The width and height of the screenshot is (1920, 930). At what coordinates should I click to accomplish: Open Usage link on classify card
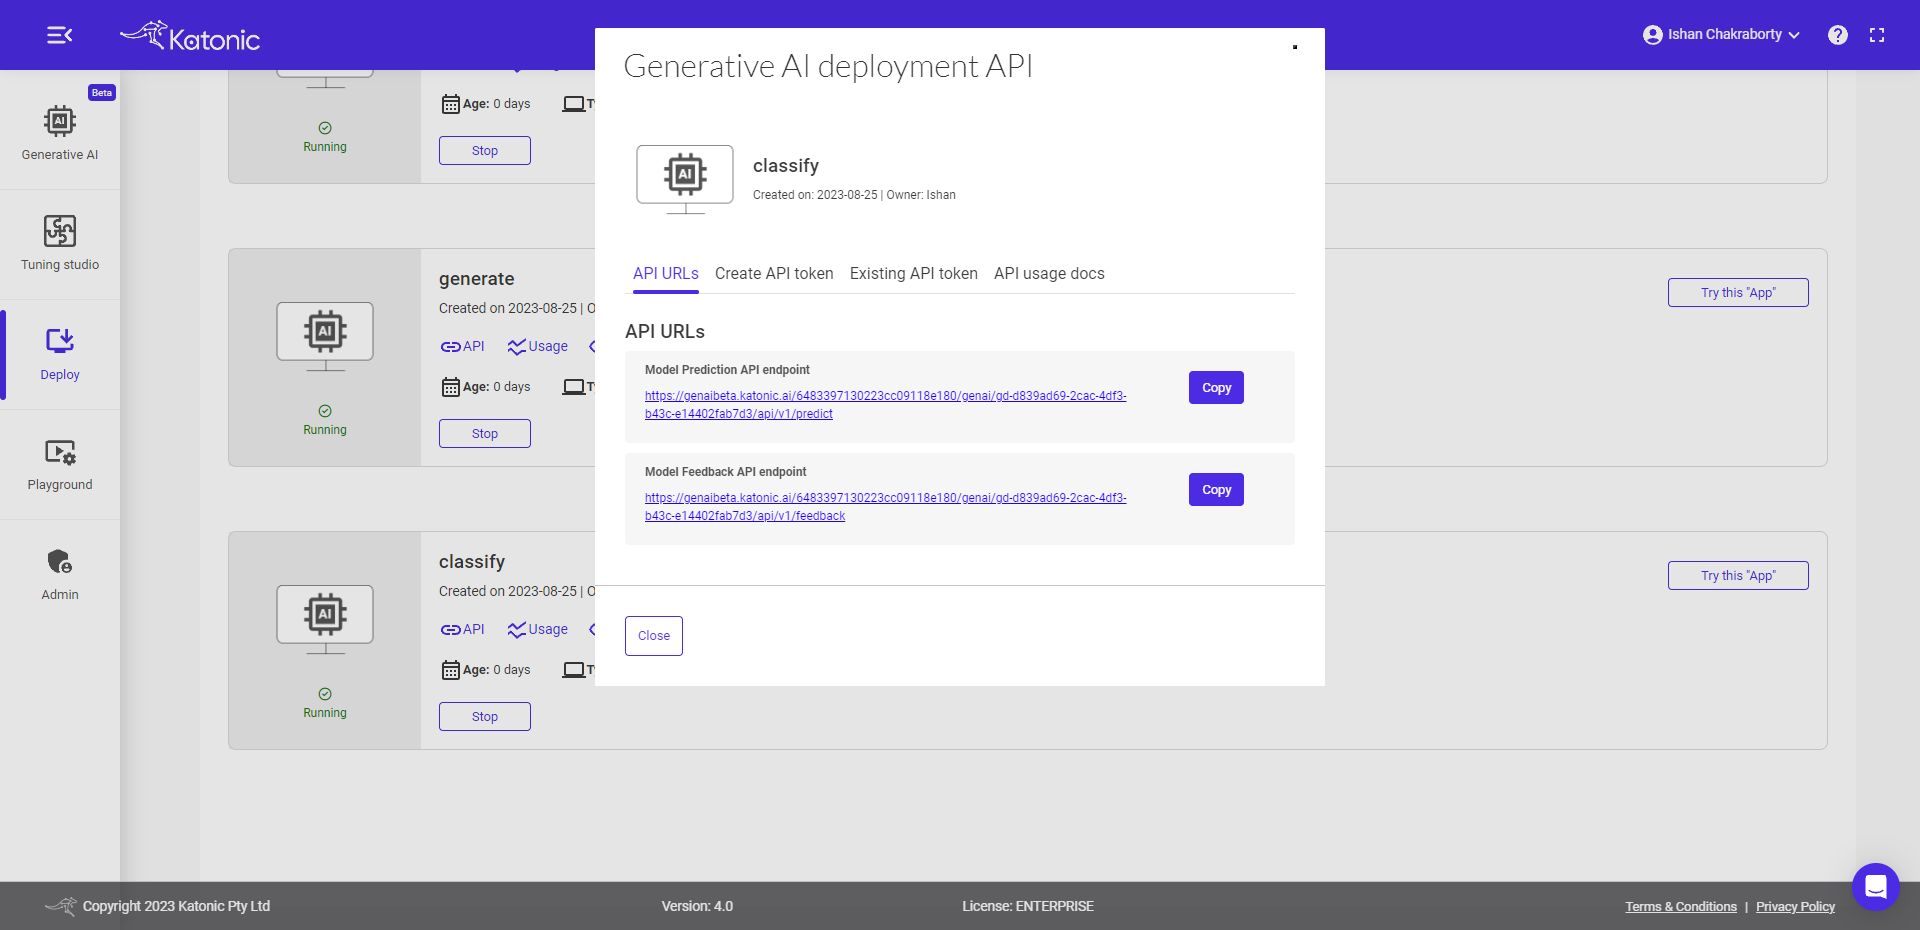click(537, 630)
